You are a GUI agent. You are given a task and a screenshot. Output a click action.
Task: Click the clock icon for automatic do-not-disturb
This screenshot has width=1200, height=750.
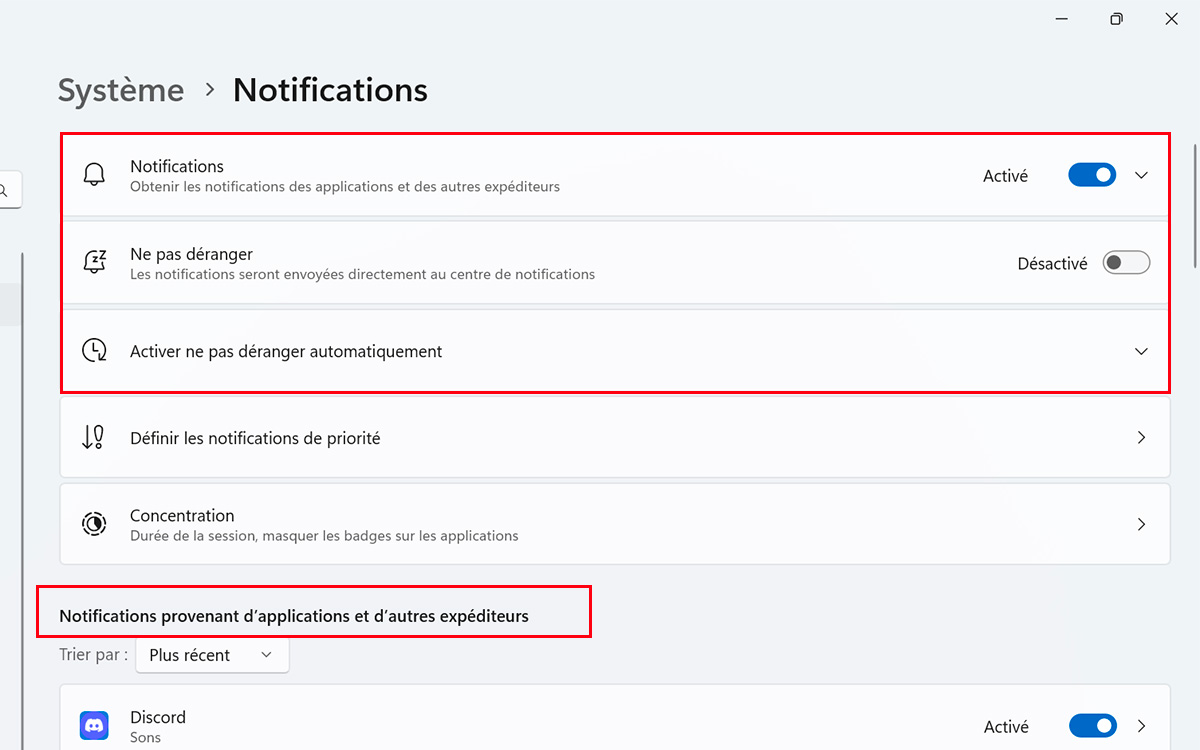click(94, 351)
